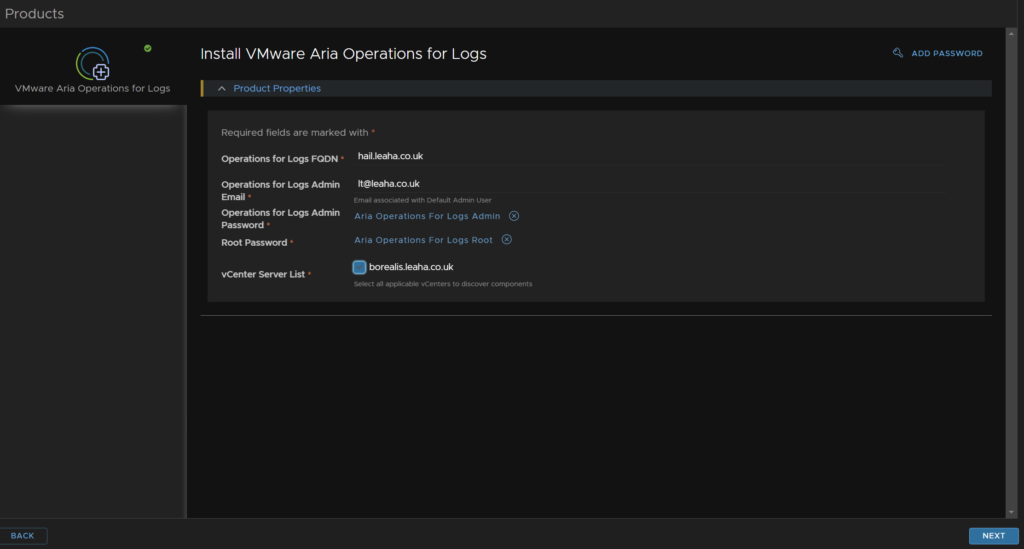Toggle the borealis.leaha.co.uk vCenter checkbox

pyautogui.click(x=359, y=267)
